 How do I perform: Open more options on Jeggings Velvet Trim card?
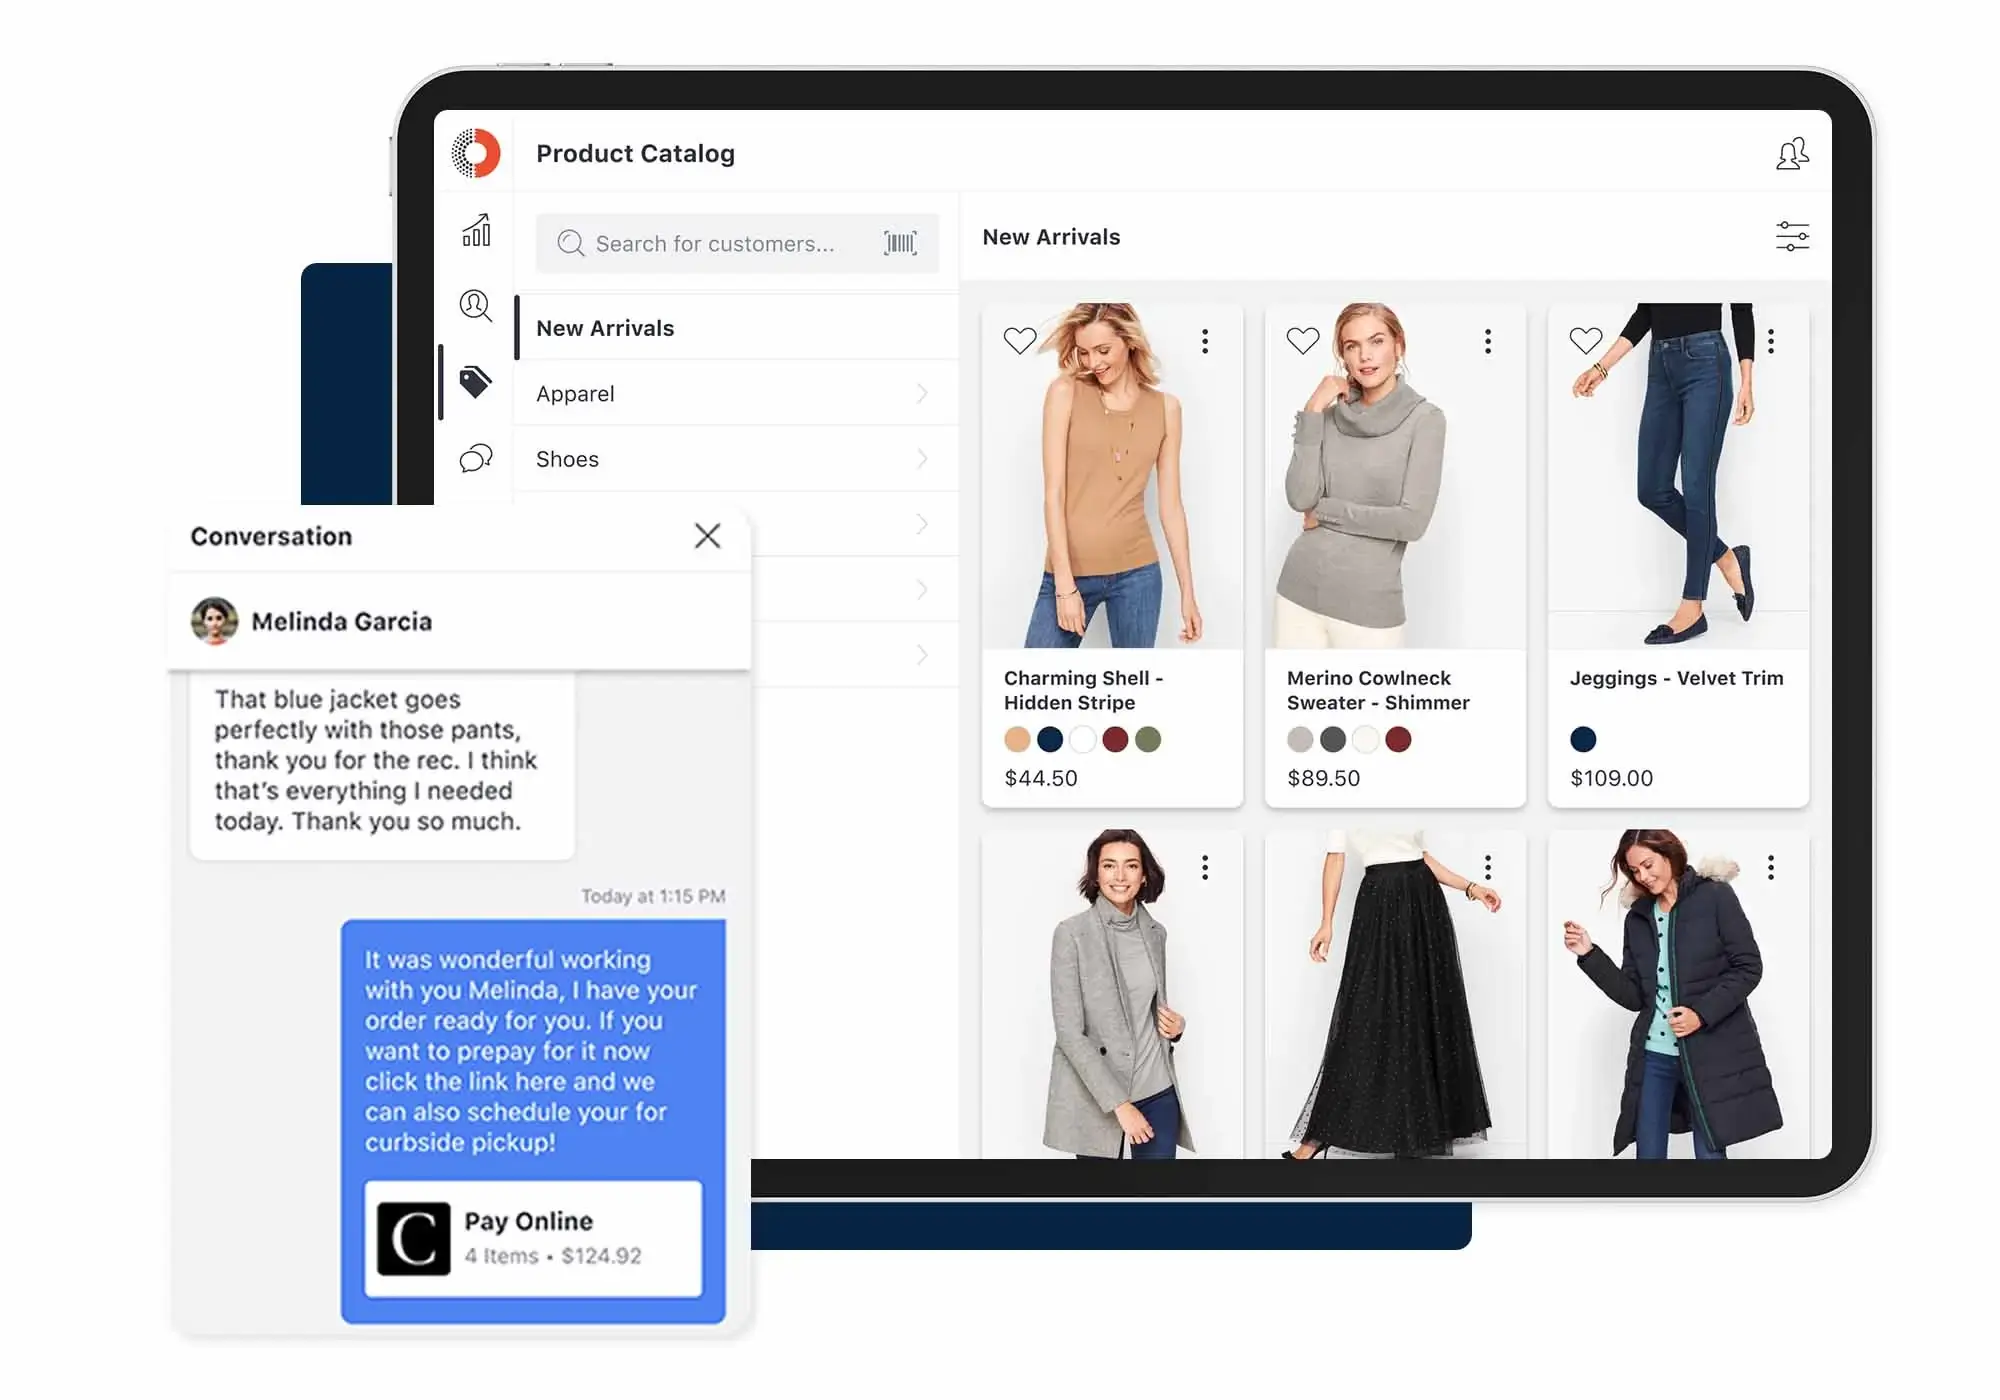pyautogui.click(x=1771, y=341)
